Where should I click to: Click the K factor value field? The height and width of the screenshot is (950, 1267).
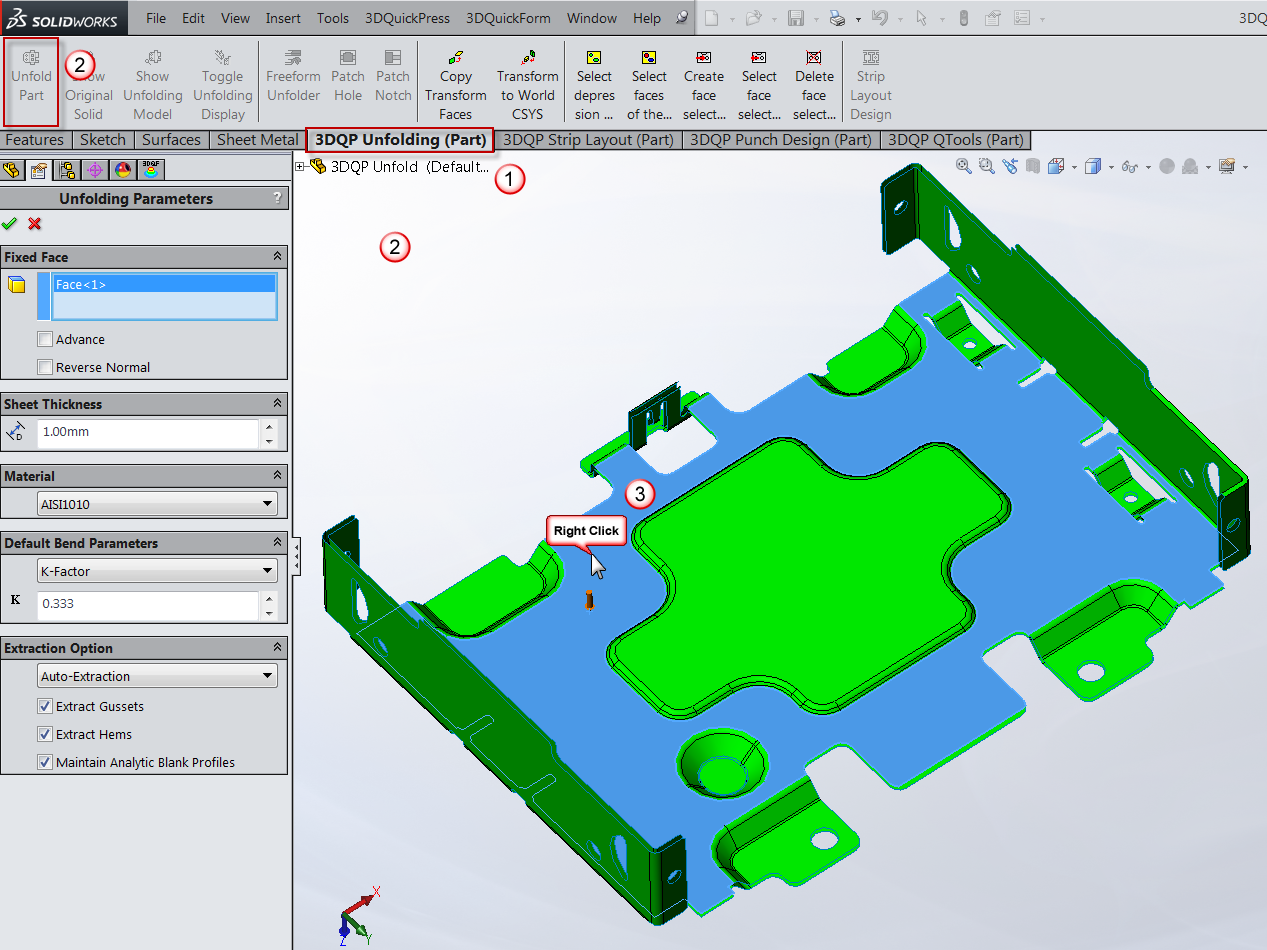(x=147, y=604)
